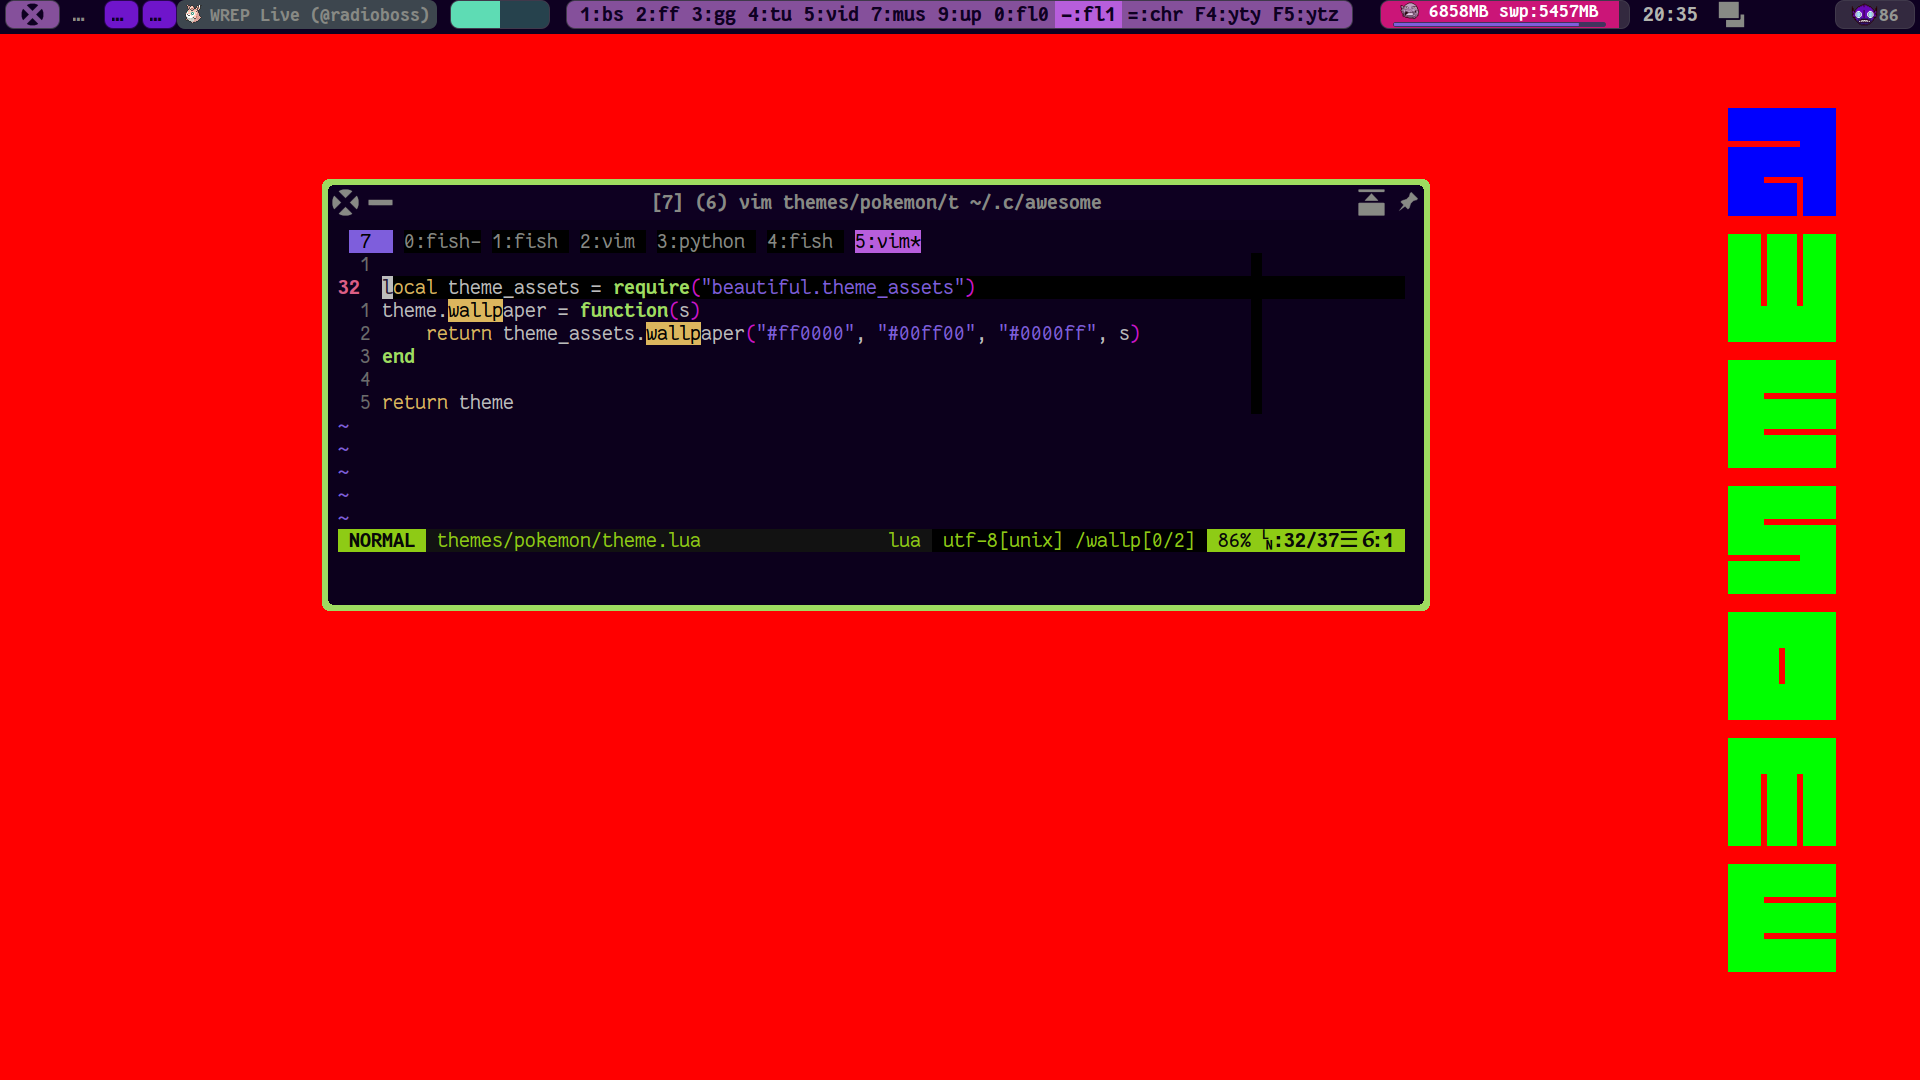Click the purple ghost icon showing 86
Image resolution: width=1920 pixels, height=1080 pixels.
1864,15
